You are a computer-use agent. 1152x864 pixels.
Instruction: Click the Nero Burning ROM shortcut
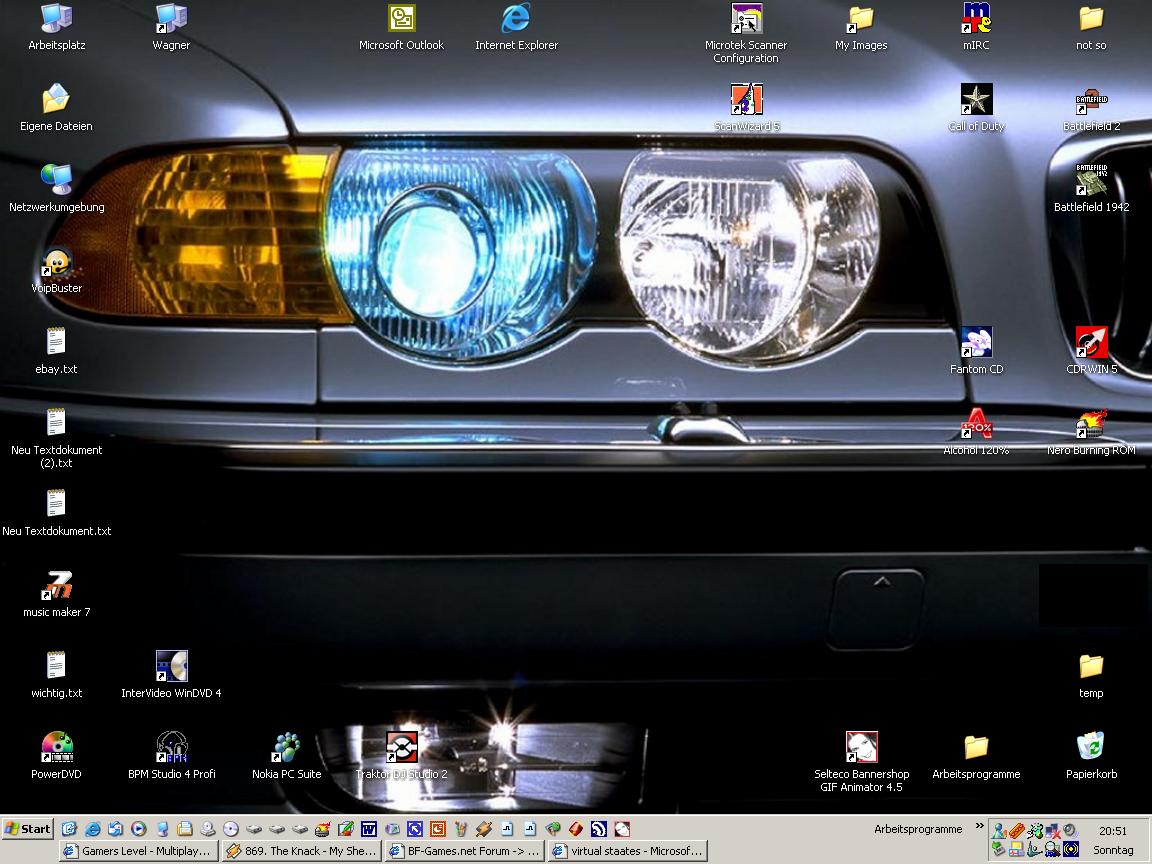click(1091, 426)
